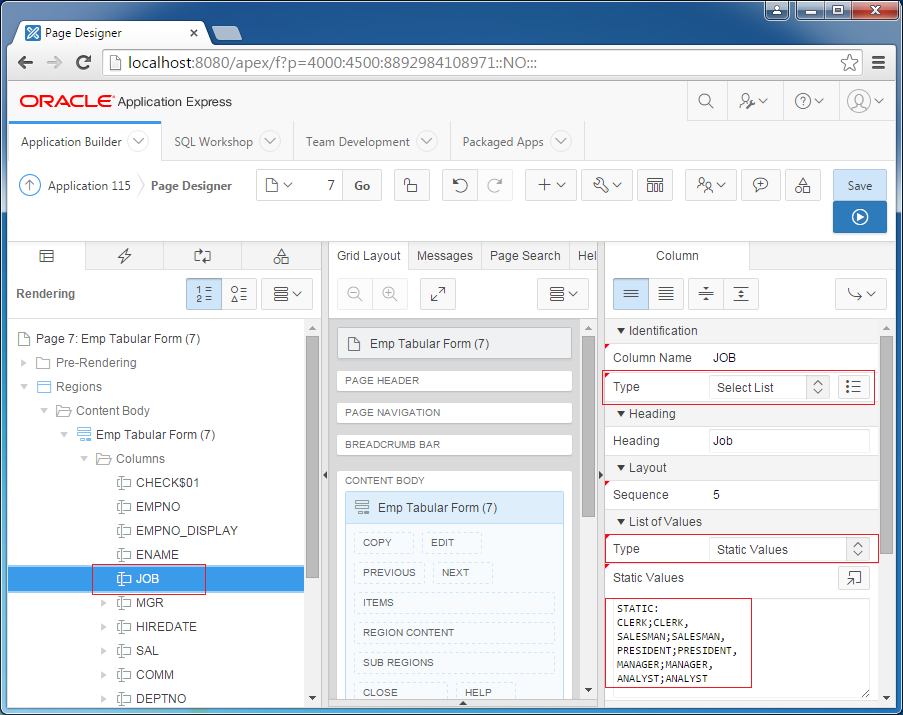Screen dimensions: 903x715
Task: Open the Static Values code editor icon
Action: click(x=853, y=578)
